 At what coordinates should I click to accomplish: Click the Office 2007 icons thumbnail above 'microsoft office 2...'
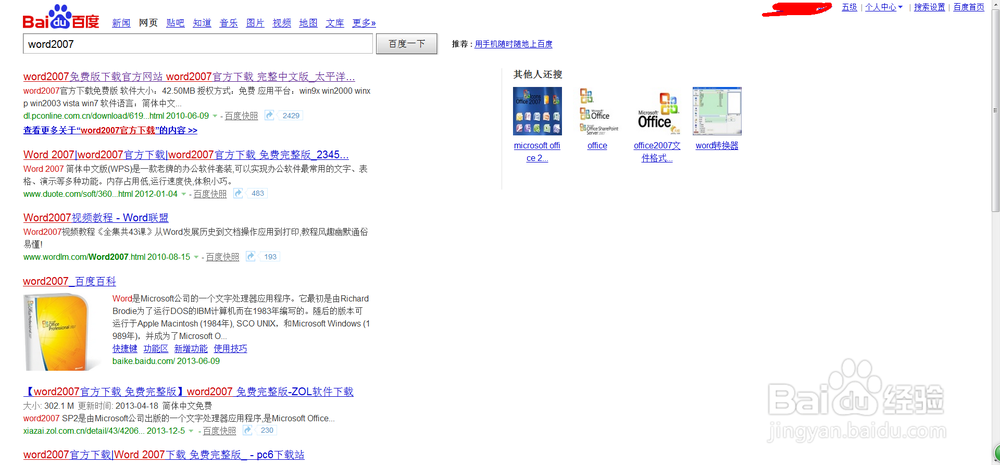pos(538,112)
